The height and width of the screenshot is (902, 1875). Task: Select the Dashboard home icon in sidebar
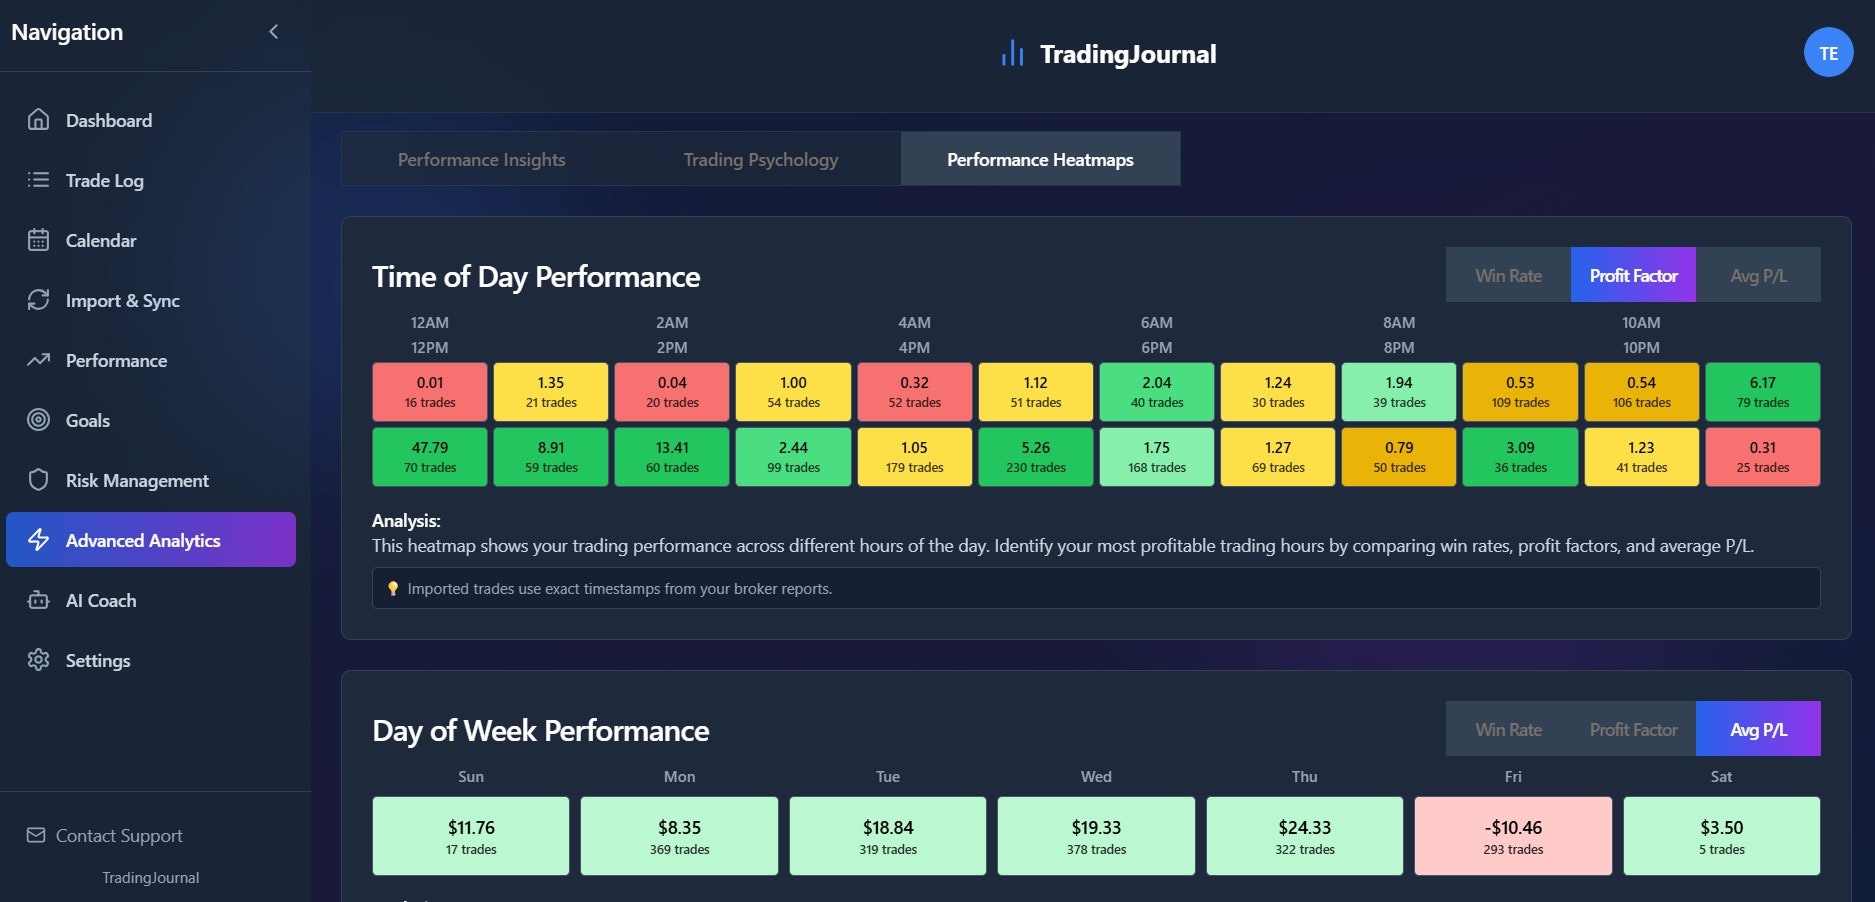click(37, 120)
